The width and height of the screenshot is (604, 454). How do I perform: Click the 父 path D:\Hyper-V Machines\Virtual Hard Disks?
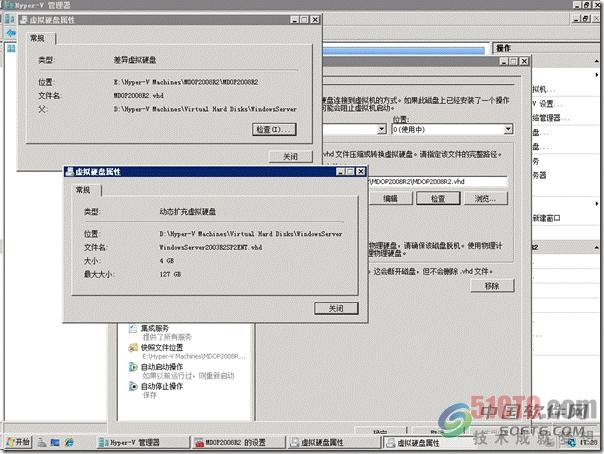click(x=205, y=109)
